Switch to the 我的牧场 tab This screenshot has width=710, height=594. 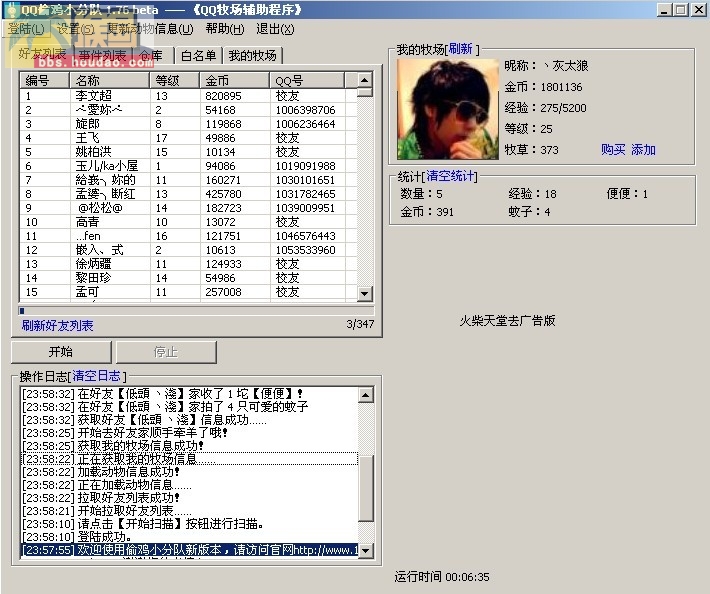252,56
